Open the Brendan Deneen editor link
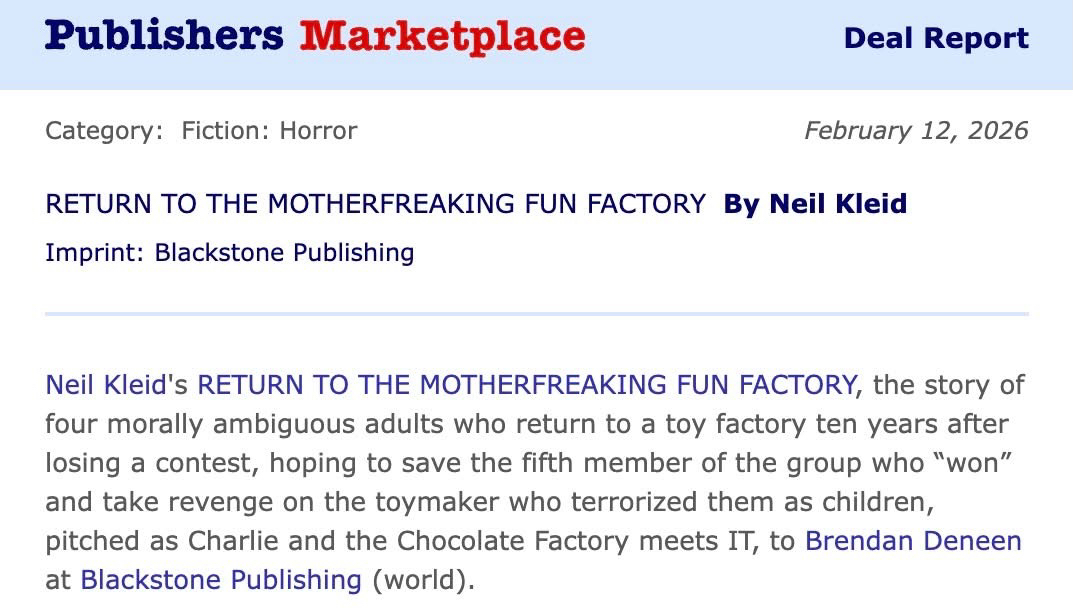This screenshot has width=1073, height=610. point(913,541)
